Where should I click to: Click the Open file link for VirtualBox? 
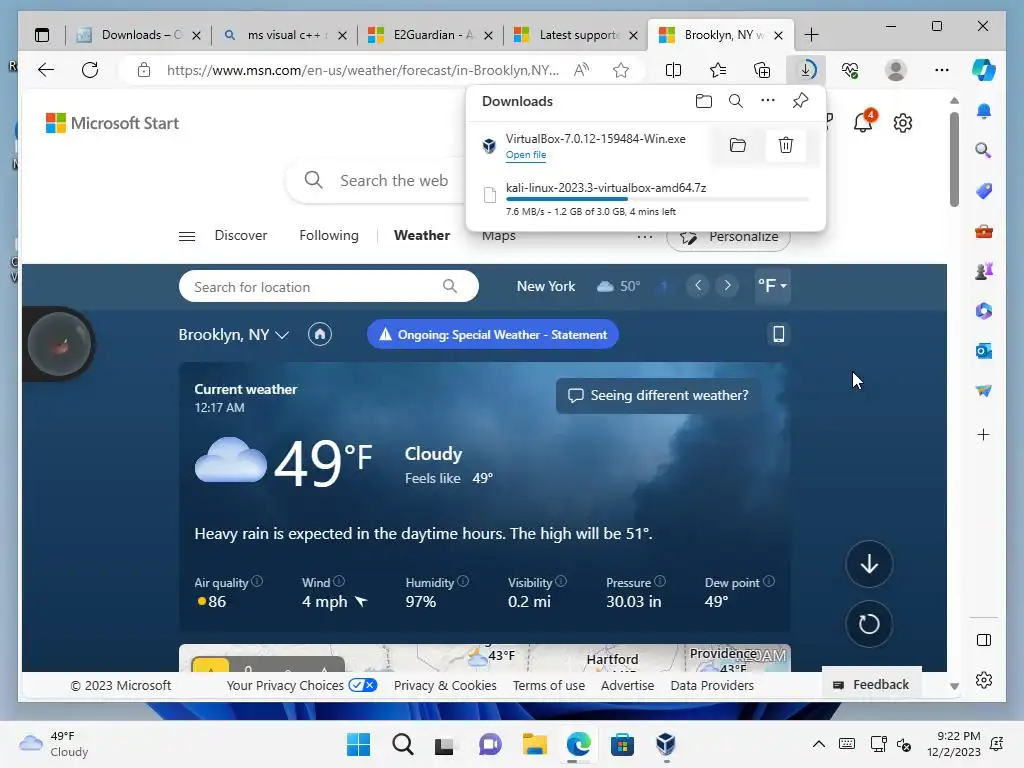pos(526,155)
